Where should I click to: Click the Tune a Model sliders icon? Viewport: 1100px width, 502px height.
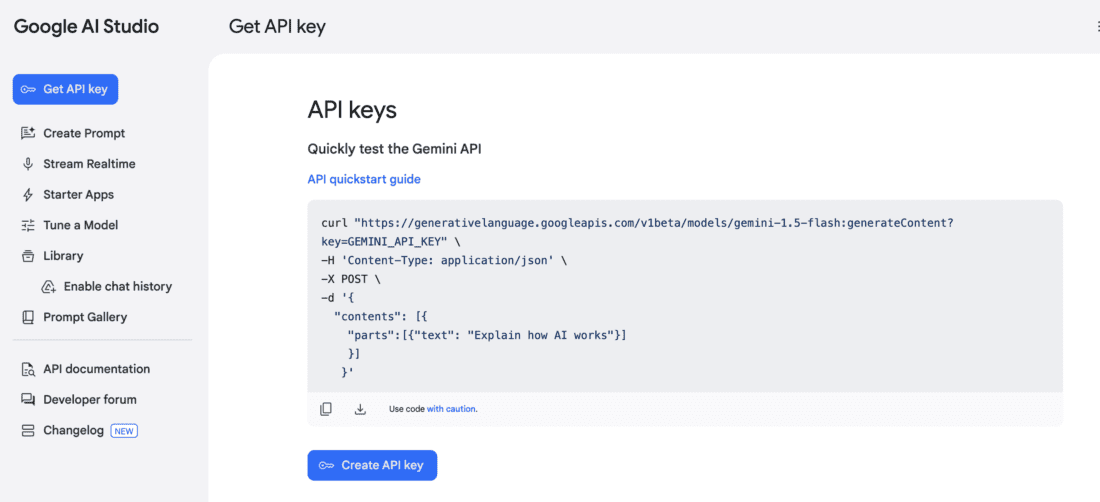click(x=28, y=226)
